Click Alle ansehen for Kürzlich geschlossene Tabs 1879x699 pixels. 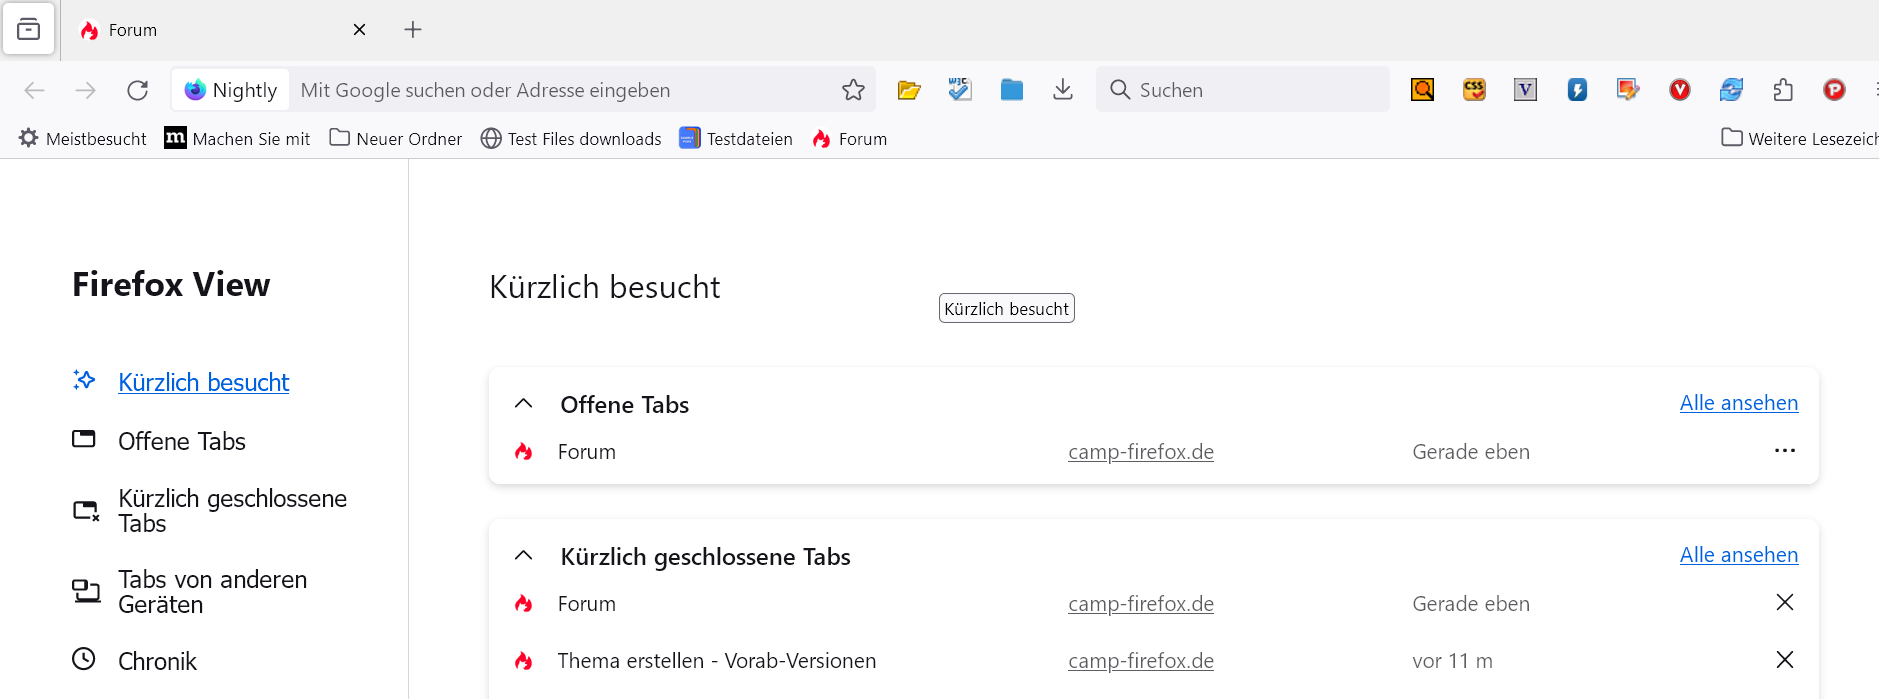click(x=1738, y=555)
